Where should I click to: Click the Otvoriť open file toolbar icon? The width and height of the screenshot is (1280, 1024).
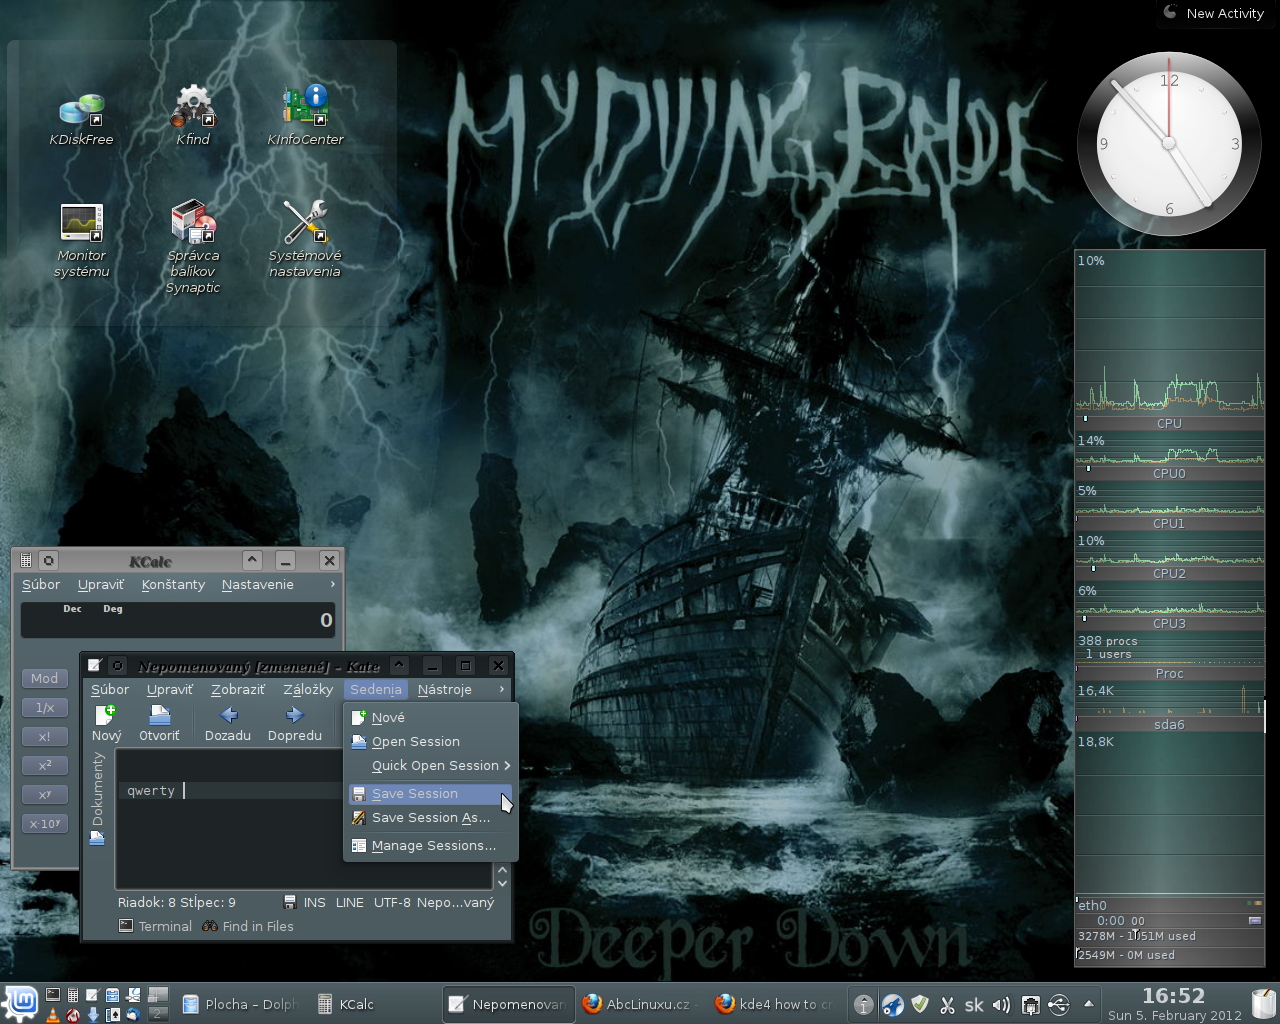point(159,722)
